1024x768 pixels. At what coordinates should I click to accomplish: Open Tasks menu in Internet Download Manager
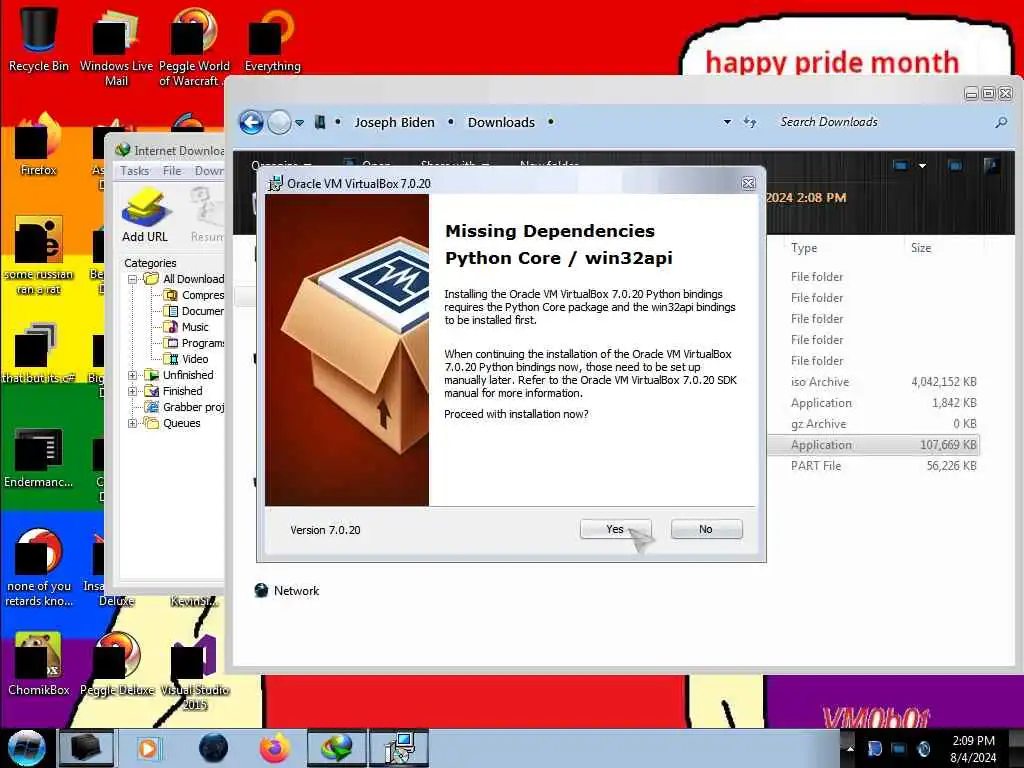coord(135,170)
